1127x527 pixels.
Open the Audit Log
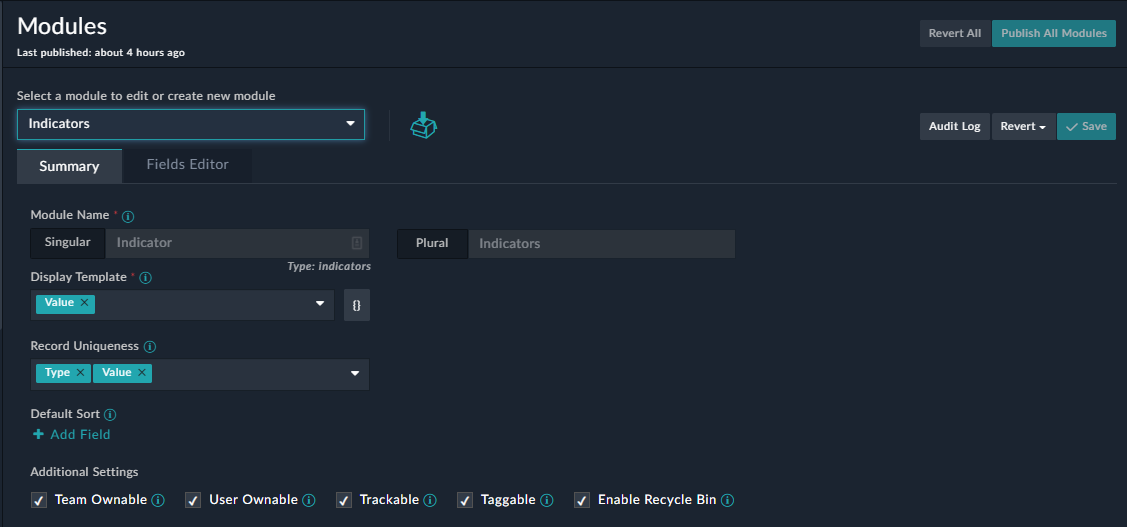954,127
